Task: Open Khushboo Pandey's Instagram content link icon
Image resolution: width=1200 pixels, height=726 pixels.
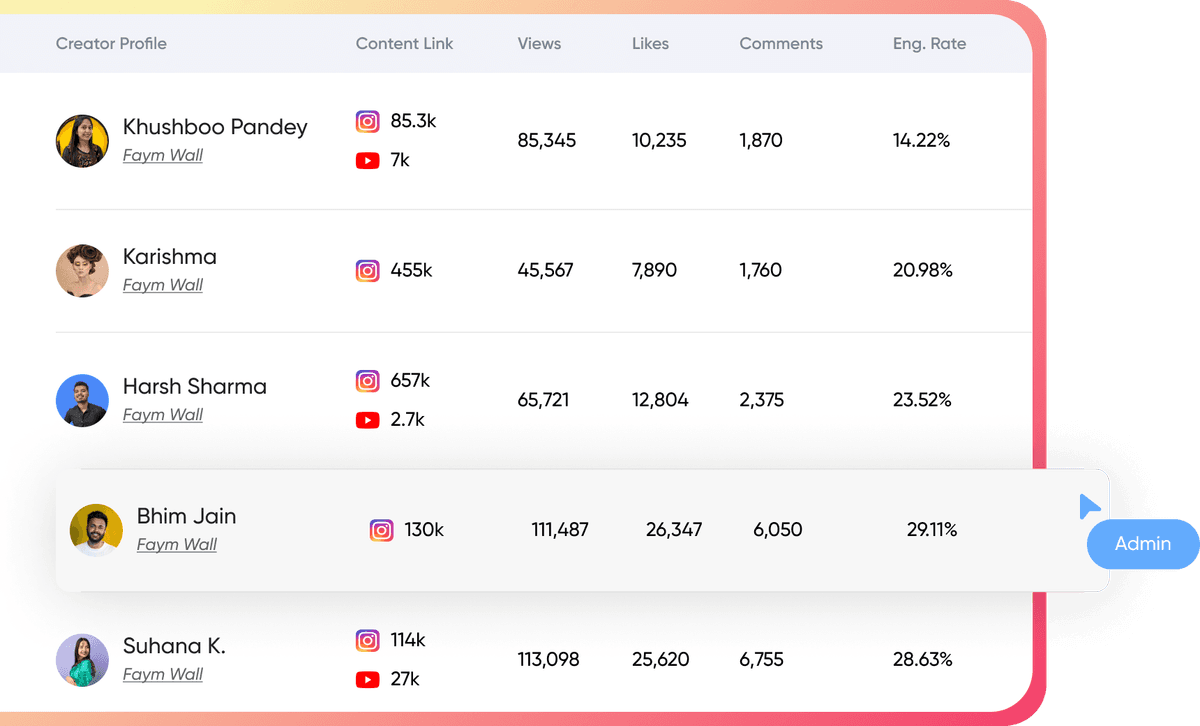Action: click(368, 122)
